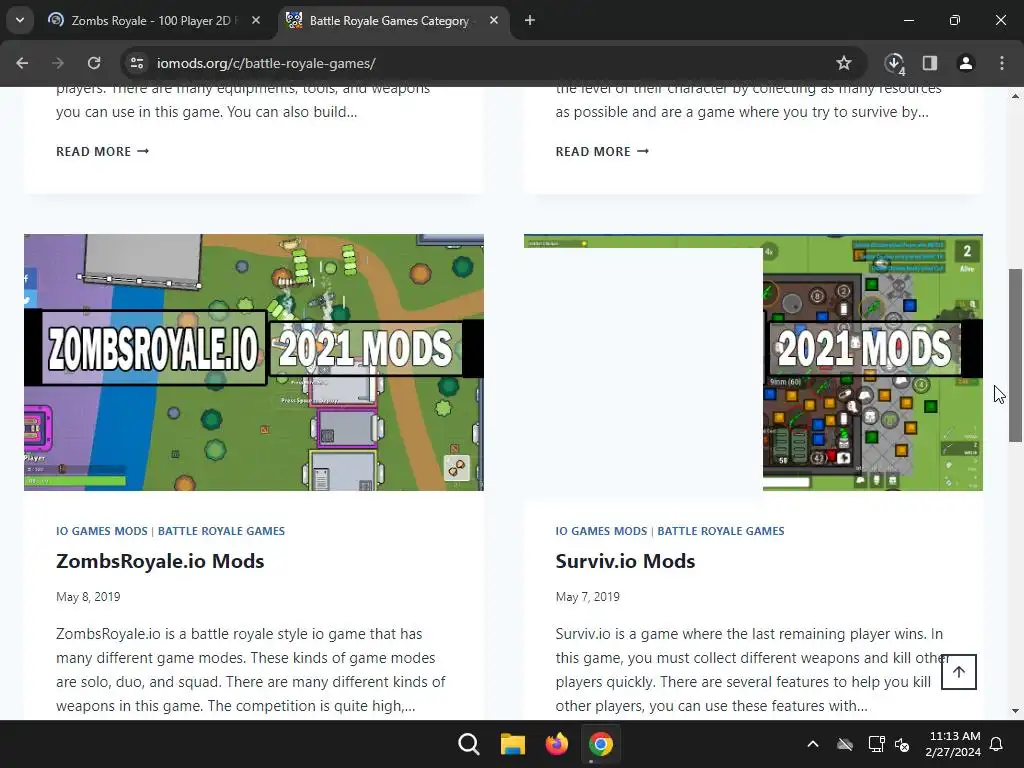This screenshot has width=1024, height=768.
Task: Click the muted volume tray icon
Action: (x=903, y=744)
